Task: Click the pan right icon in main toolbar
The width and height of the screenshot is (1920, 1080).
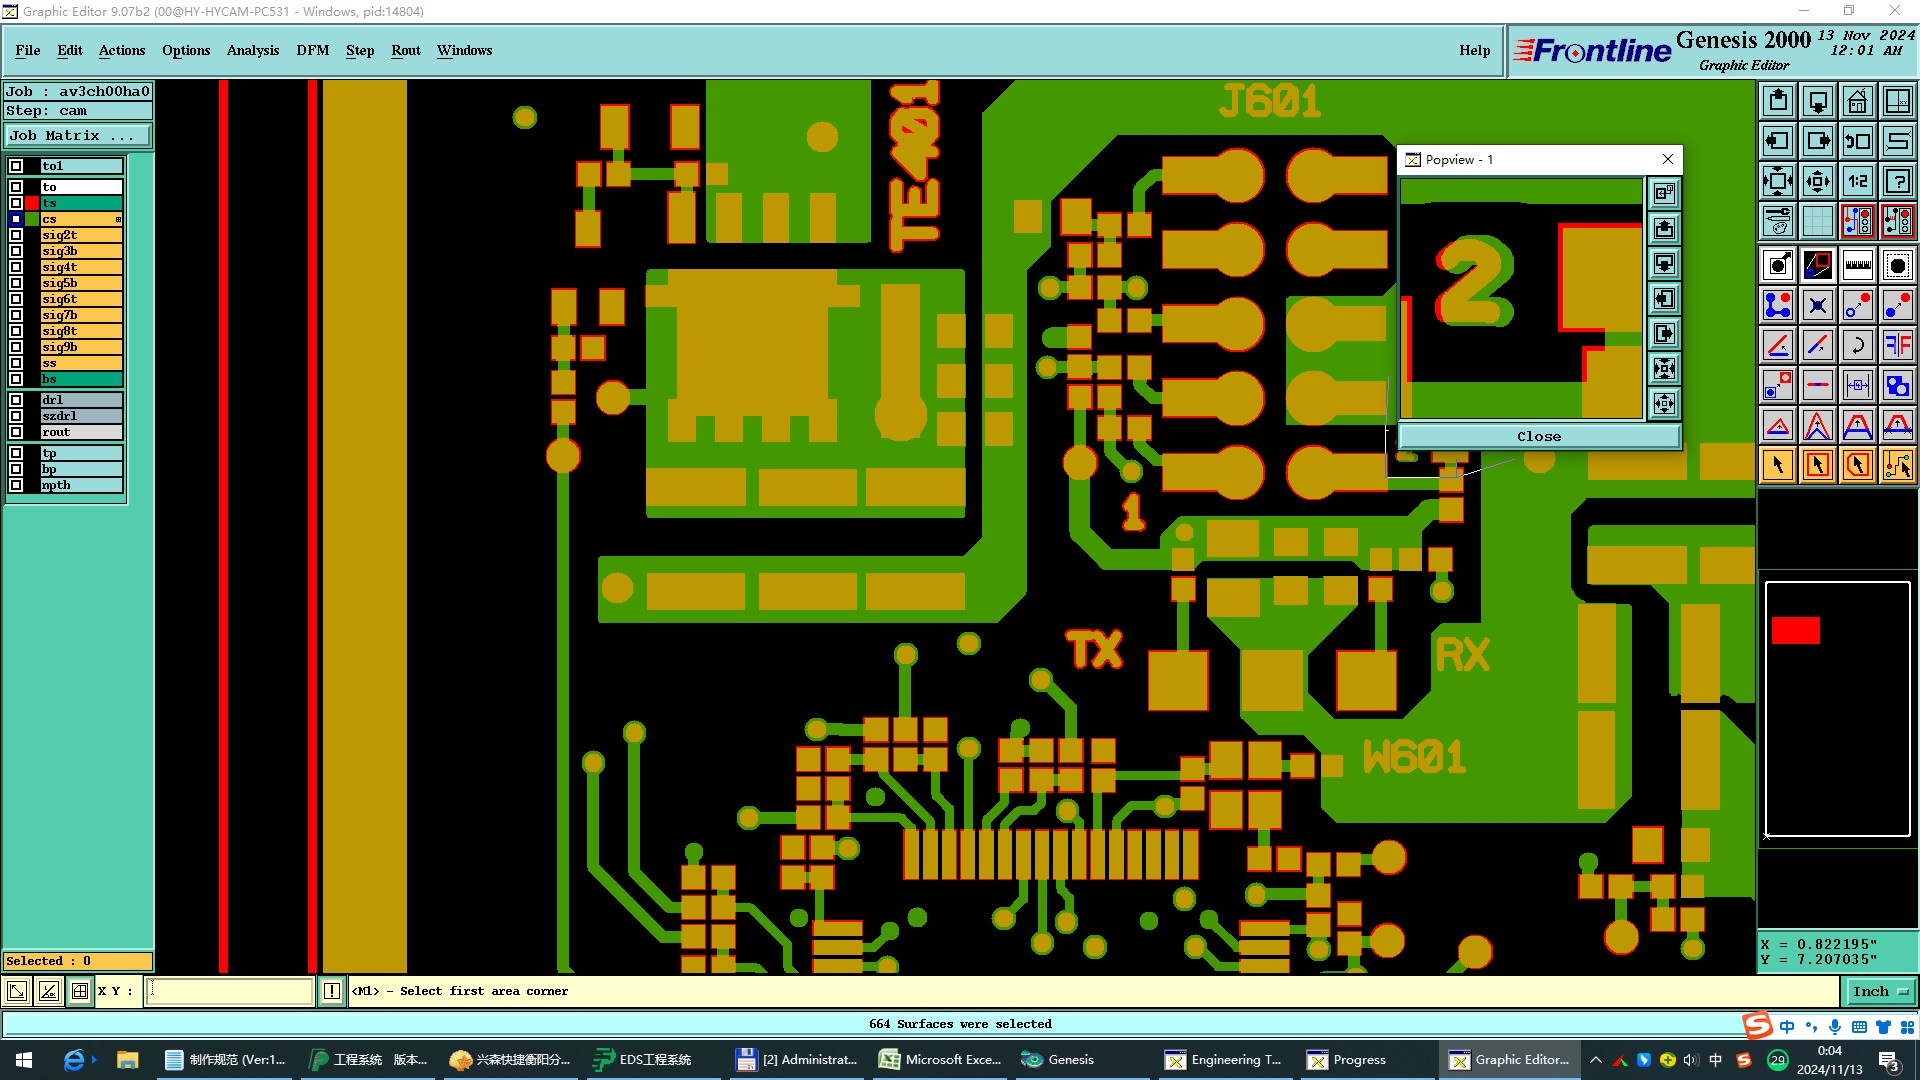Action: click(x=1818, y=141)
